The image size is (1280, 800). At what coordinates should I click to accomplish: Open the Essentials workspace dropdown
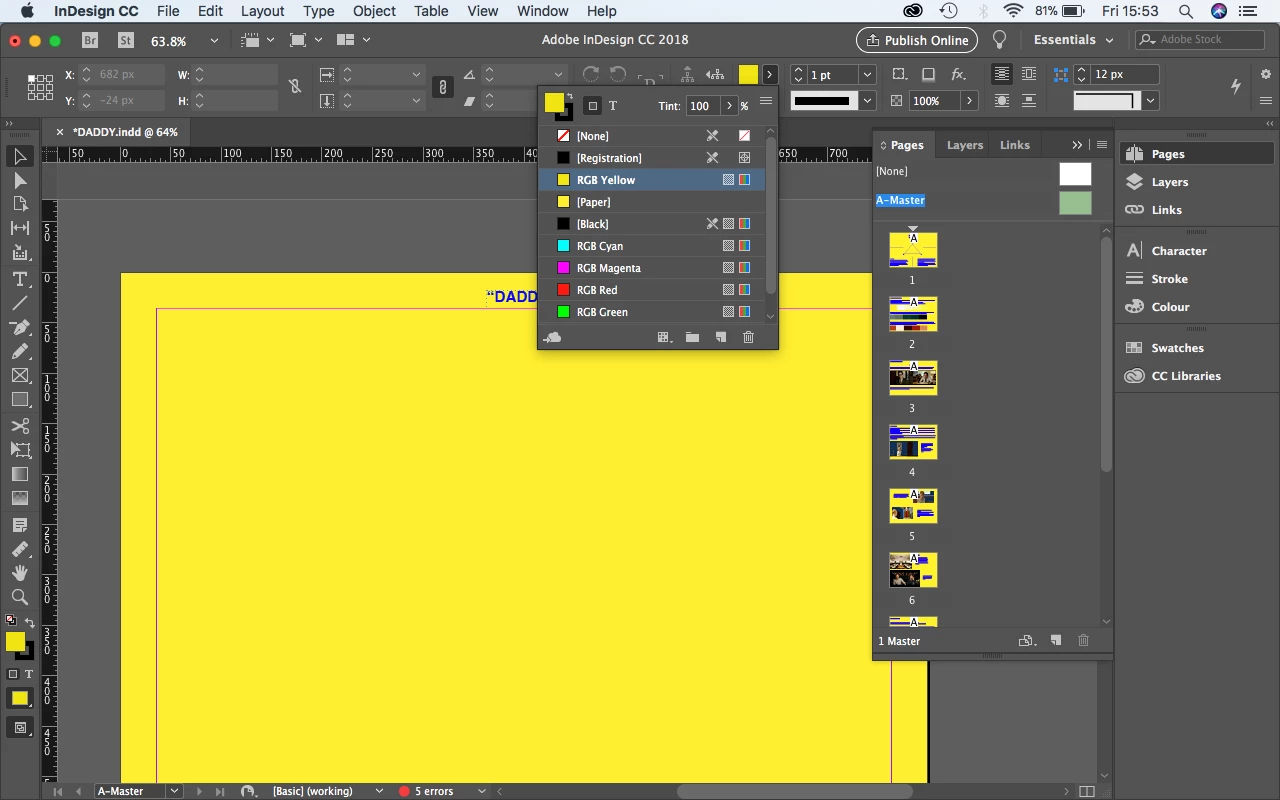tap(1074, 40)
